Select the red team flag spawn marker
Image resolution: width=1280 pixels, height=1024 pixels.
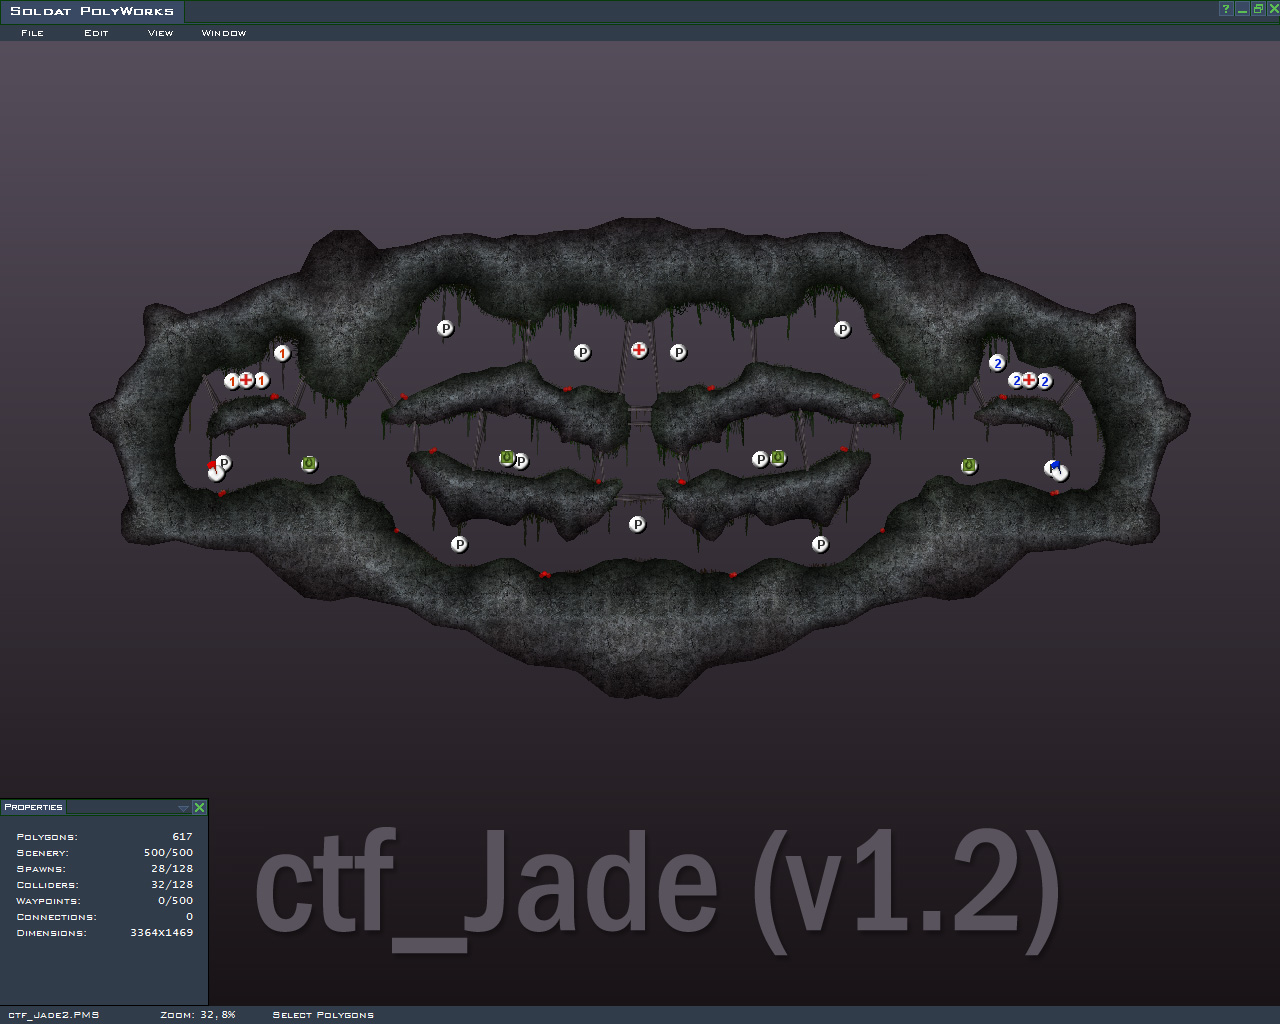click(x=214, y=471)
